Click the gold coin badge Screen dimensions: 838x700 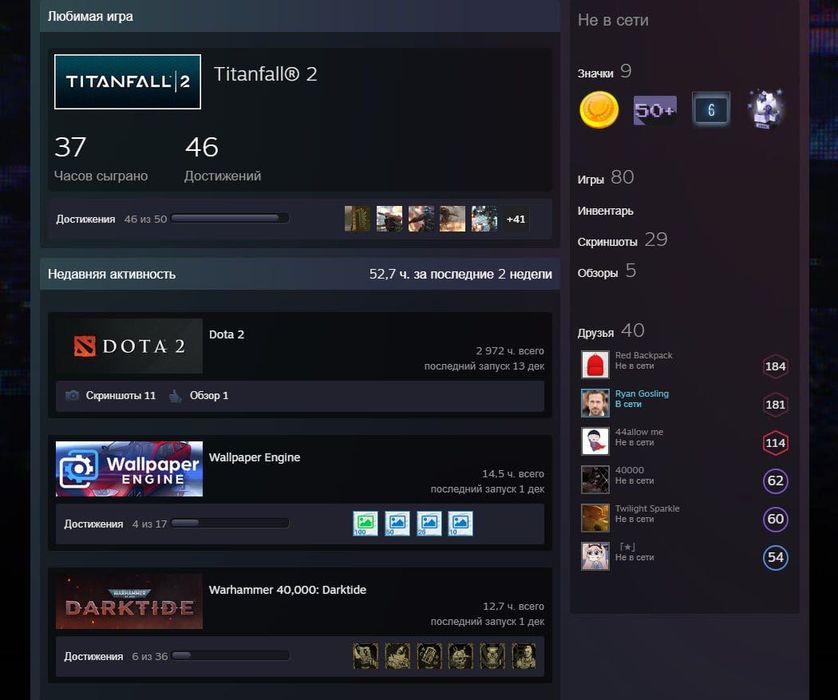pos(599,110)
